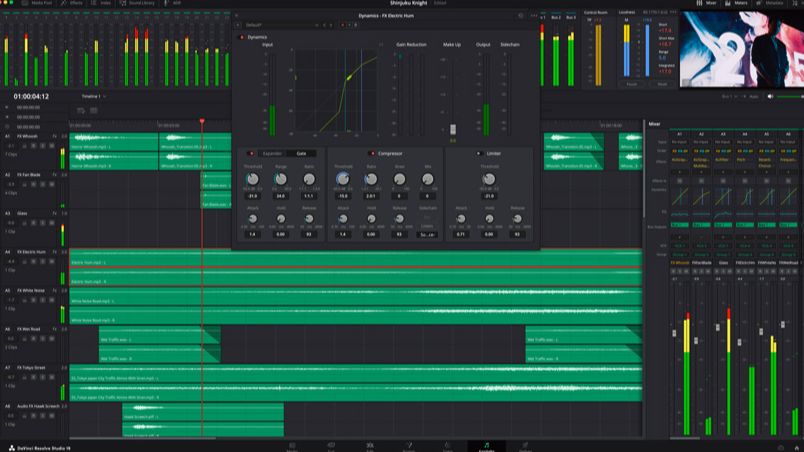Switch to the Gate tab
The height and width of the screenshot is (452, 804).
(302, 153)
